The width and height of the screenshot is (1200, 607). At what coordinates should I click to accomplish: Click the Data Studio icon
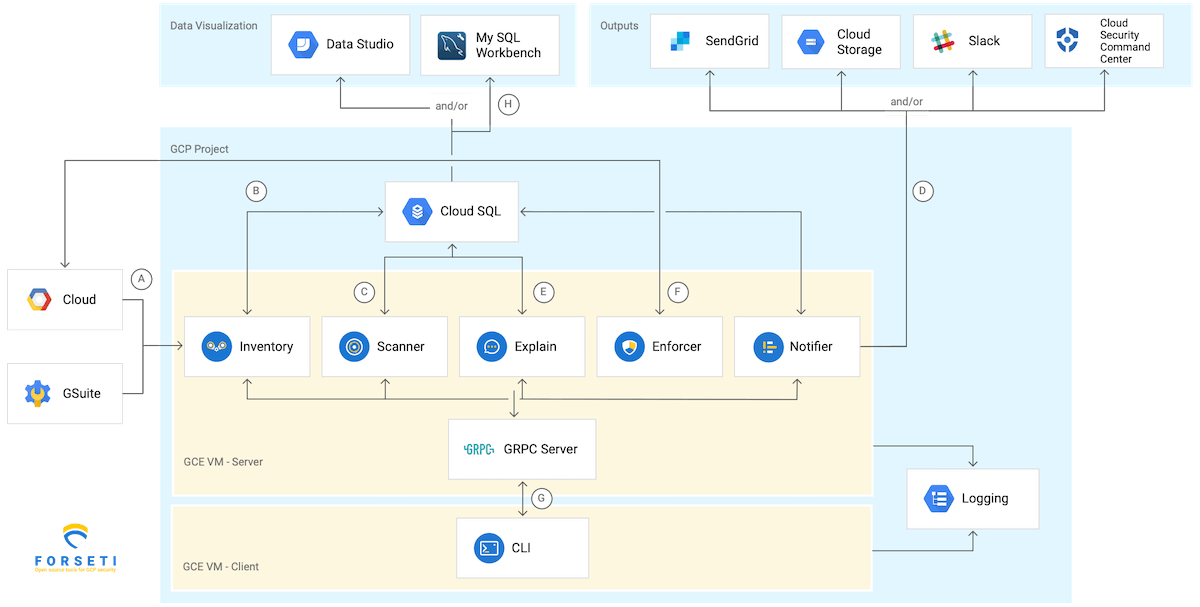tap(303, 44)
